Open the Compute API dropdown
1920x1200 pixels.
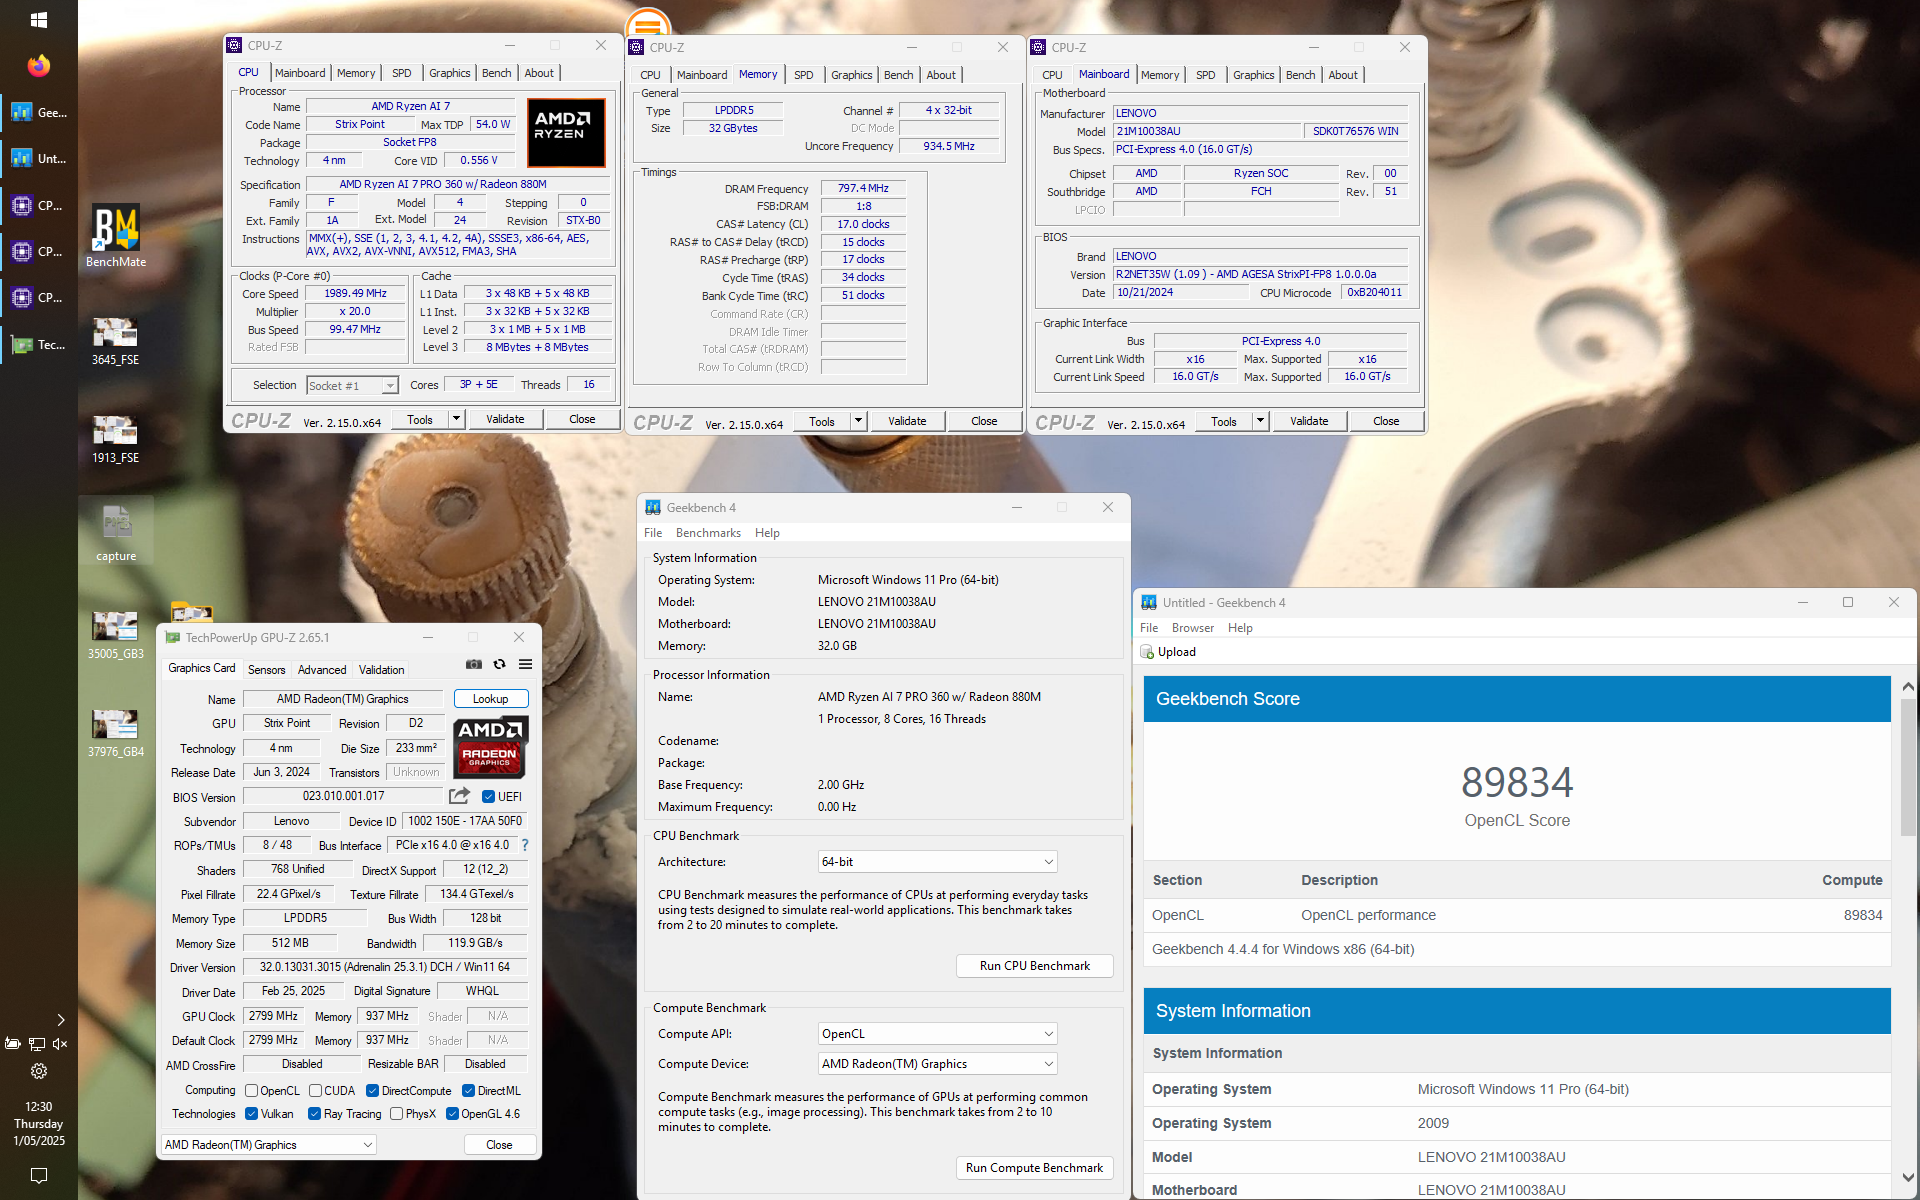[938, 1034]
